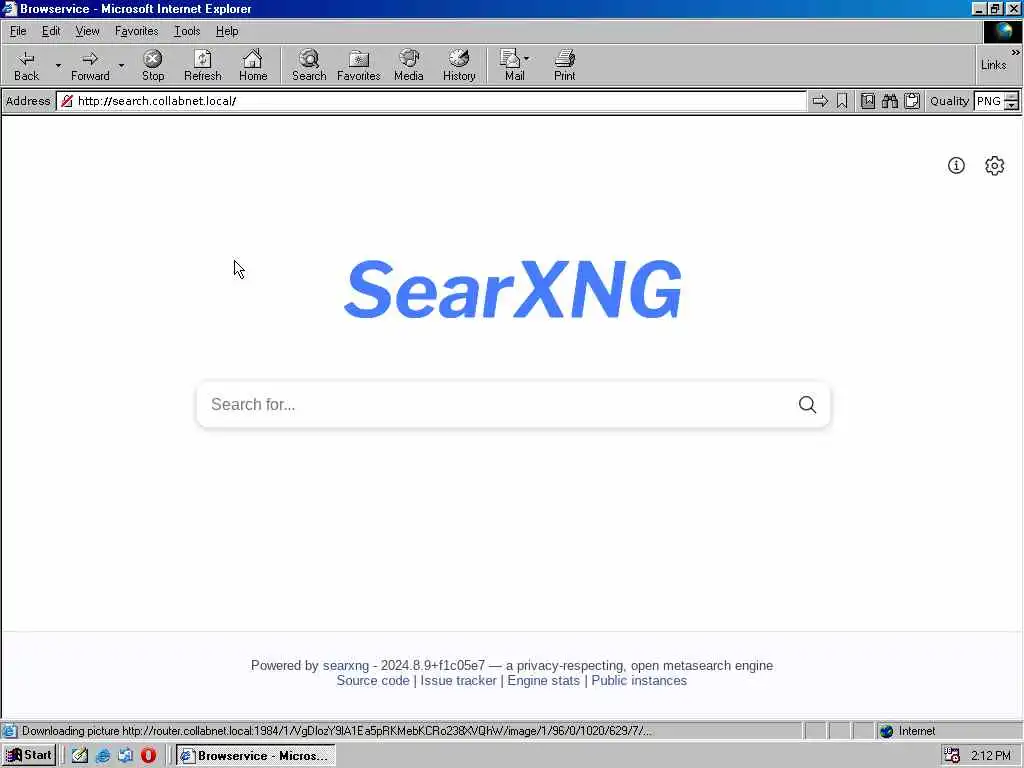Image resolution: width=1024 pixels, height=768 pixels.
Task: Click the bookmarked page icon next to binoculars
Action: pyautogui.click(x=867, y=101)
